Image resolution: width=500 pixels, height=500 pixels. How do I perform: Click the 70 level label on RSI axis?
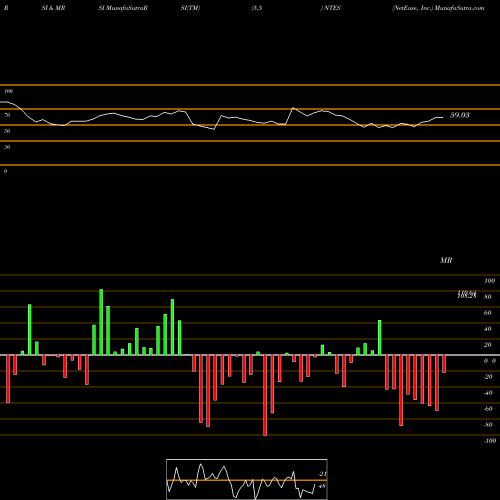[7, 115]
